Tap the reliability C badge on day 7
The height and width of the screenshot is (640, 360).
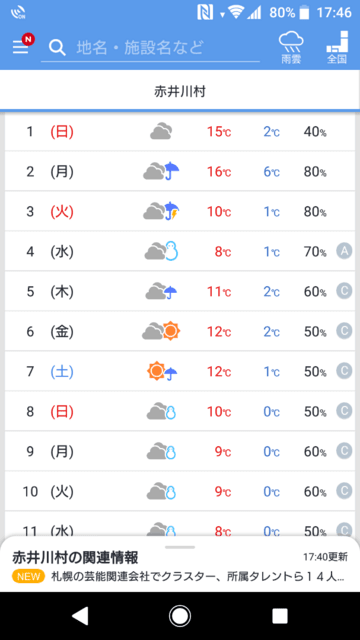[344, 371]
